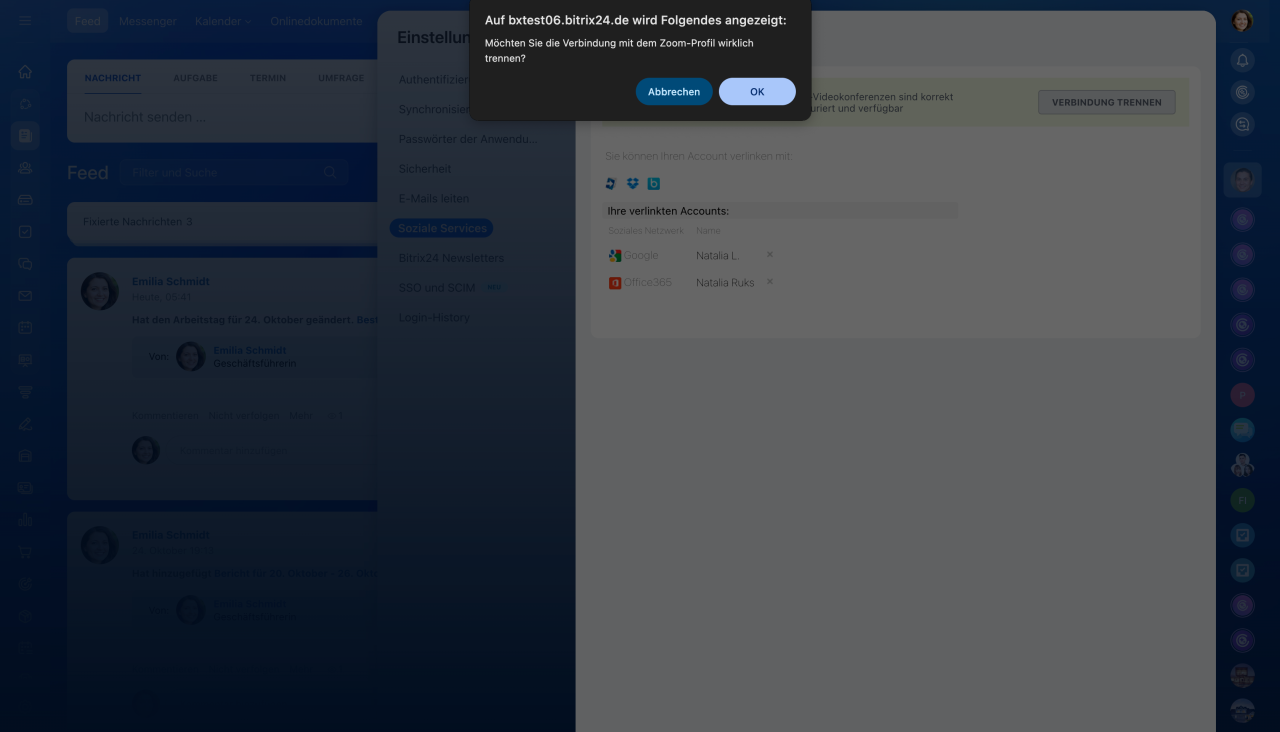Switch to Feed in the top navigation
The height and width of the screenshot is (732, 1280).
click(88, 21)
